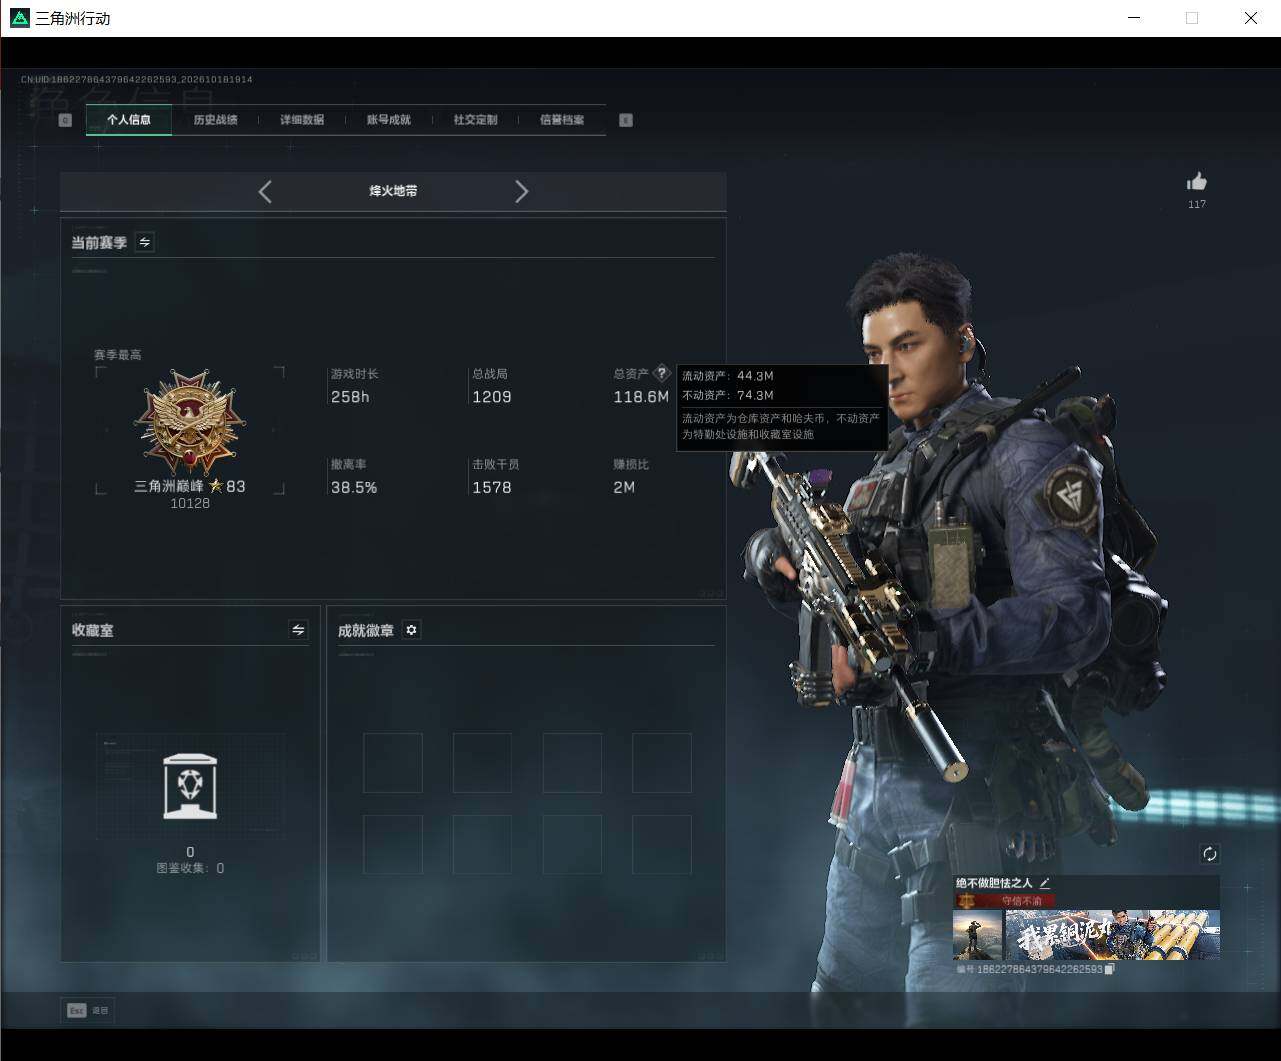Go to the 社交定制 tab
The height and width of the screenshot is (1061, 1281).
[x=475, y=120]
